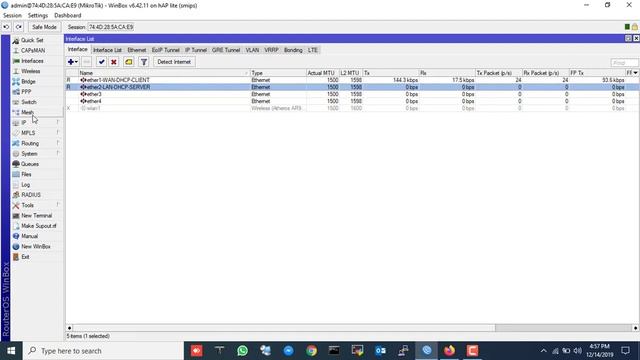Switch to Bonding tab
The height and width of the screenshot is (360, 640).
[x=293, y=50]
